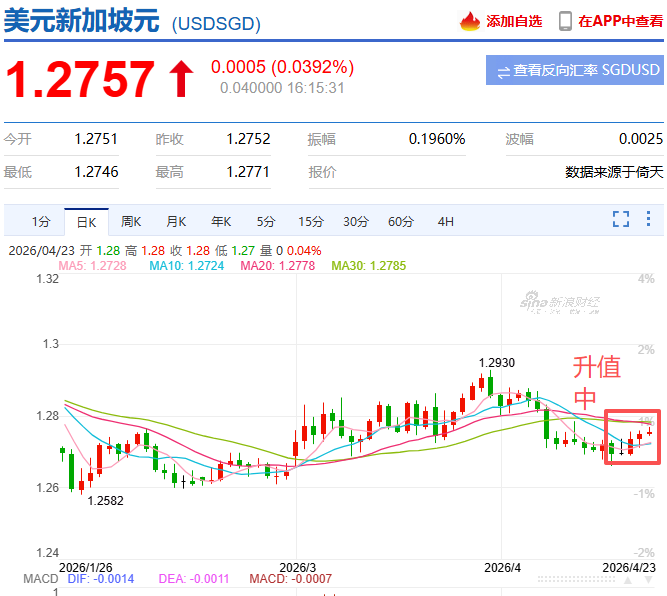The image size is (667, 596).
Task: Click the 1.2930 peak candlestick on chart
Action: tap(482, 383)
